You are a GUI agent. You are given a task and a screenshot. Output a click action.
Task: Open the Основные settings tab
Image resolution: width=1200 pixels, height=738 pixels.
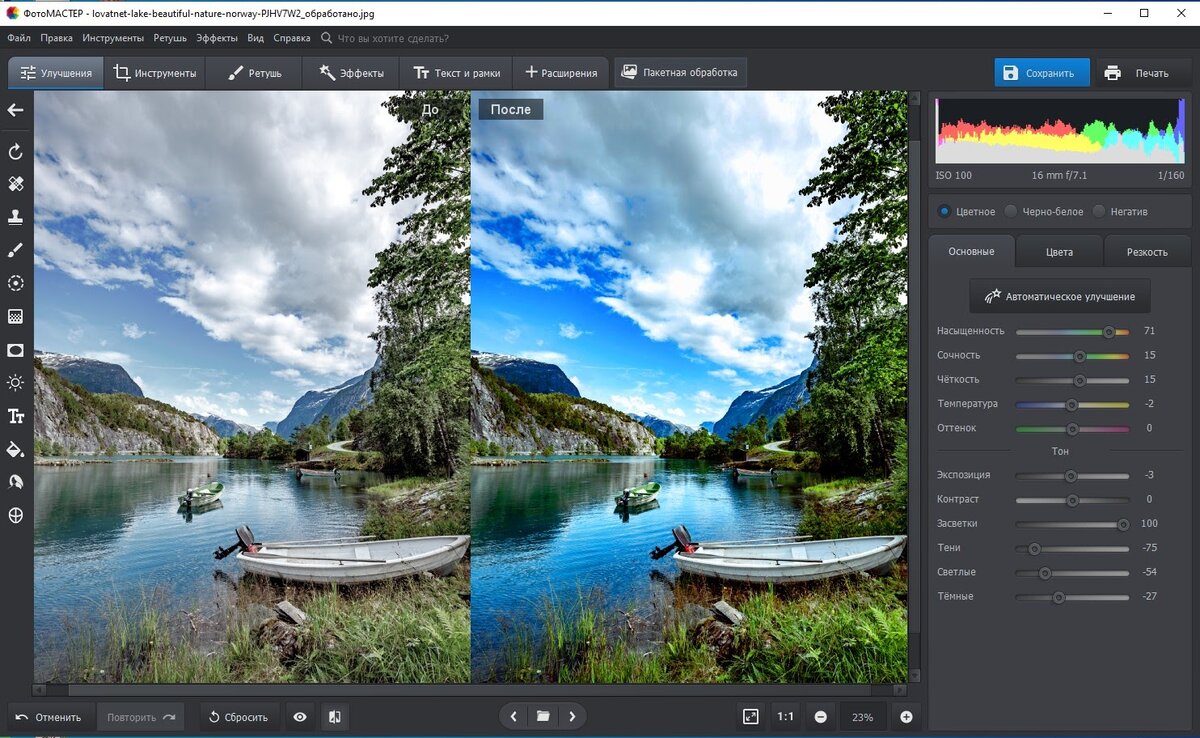tap(971, 252)
